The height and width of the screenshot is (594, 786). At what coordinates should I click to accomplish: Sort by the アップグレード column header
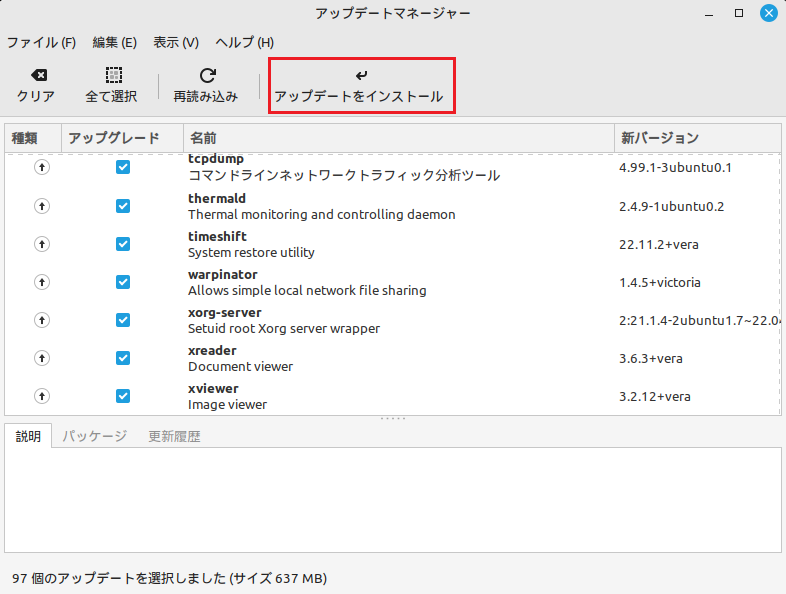click(x=122, y=138)
